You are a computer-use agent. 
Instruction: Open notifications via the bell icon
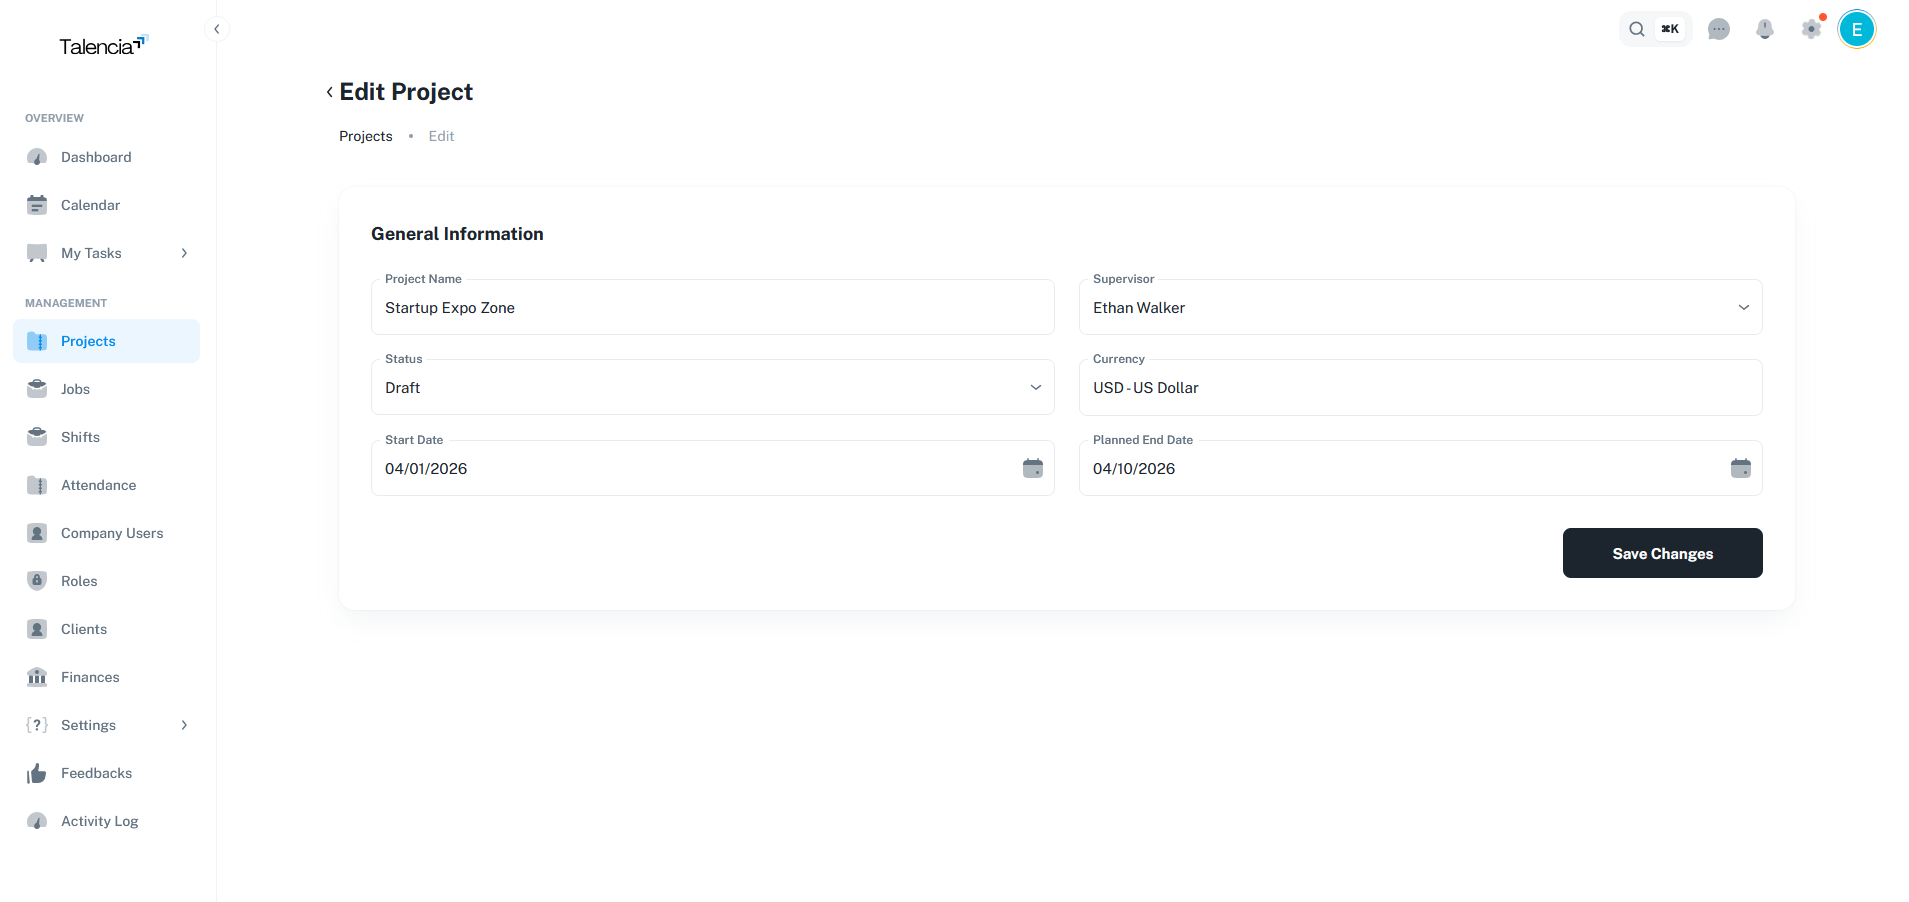pyautogui.click(x=1765, y=29)
